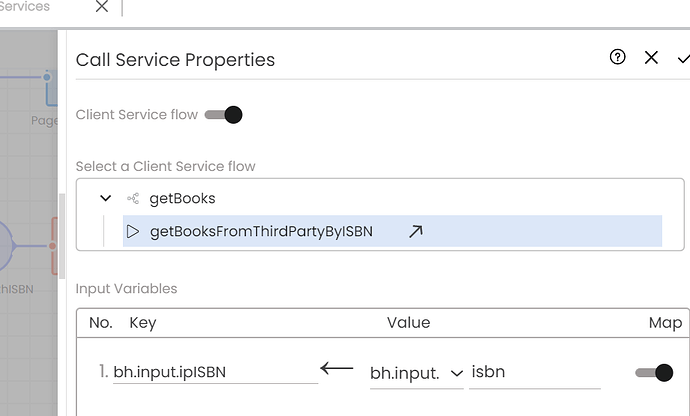Click the Key column header
Image resolution: width=690 pixels, height=416 pixels.
[x=143, y=323]
